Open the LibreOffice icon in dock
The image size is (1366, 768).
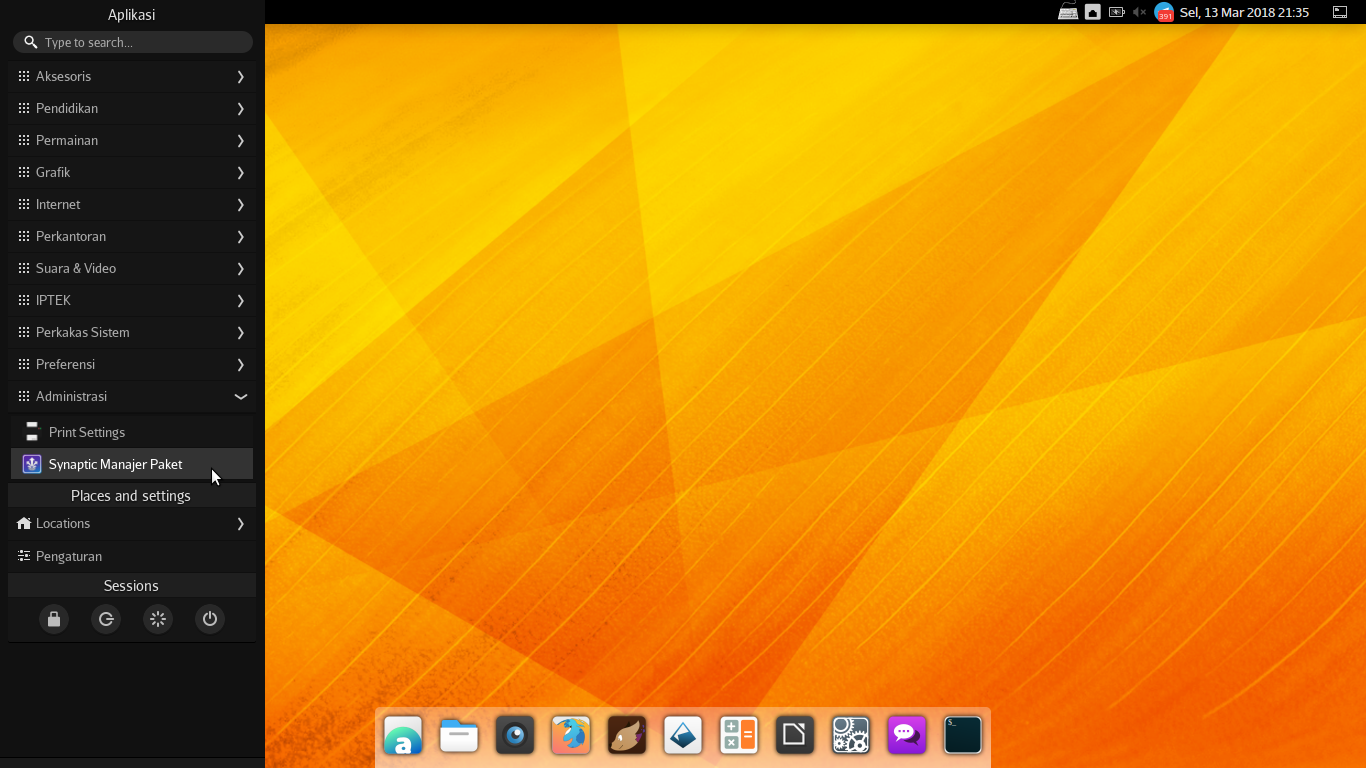point(795,736)
